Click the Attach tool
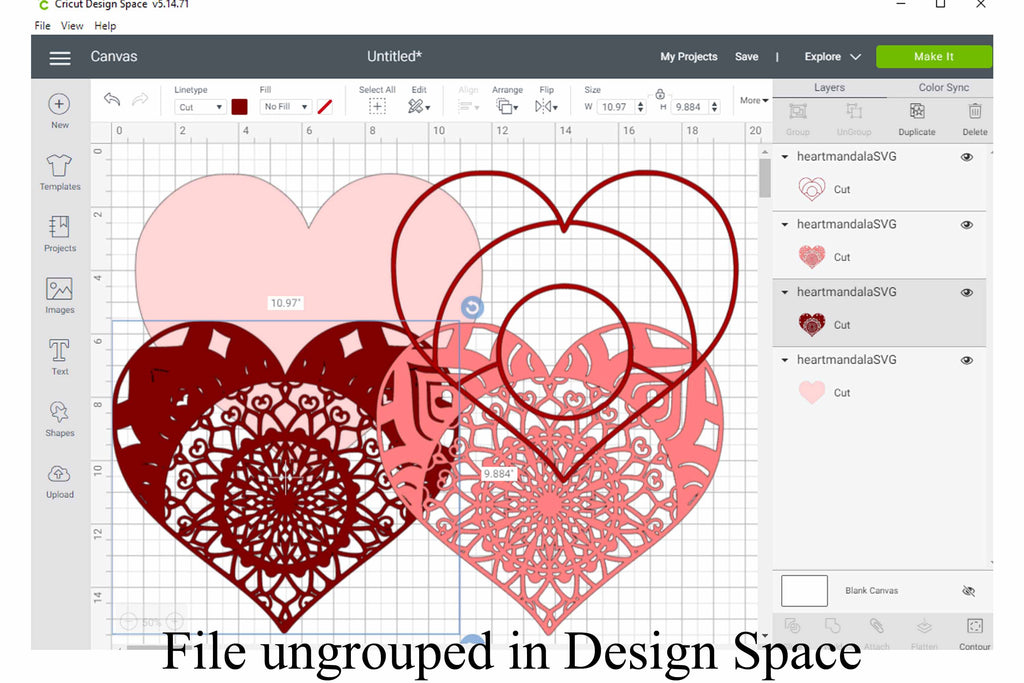Screen dimensions: 1024x683 click(877, 633)
